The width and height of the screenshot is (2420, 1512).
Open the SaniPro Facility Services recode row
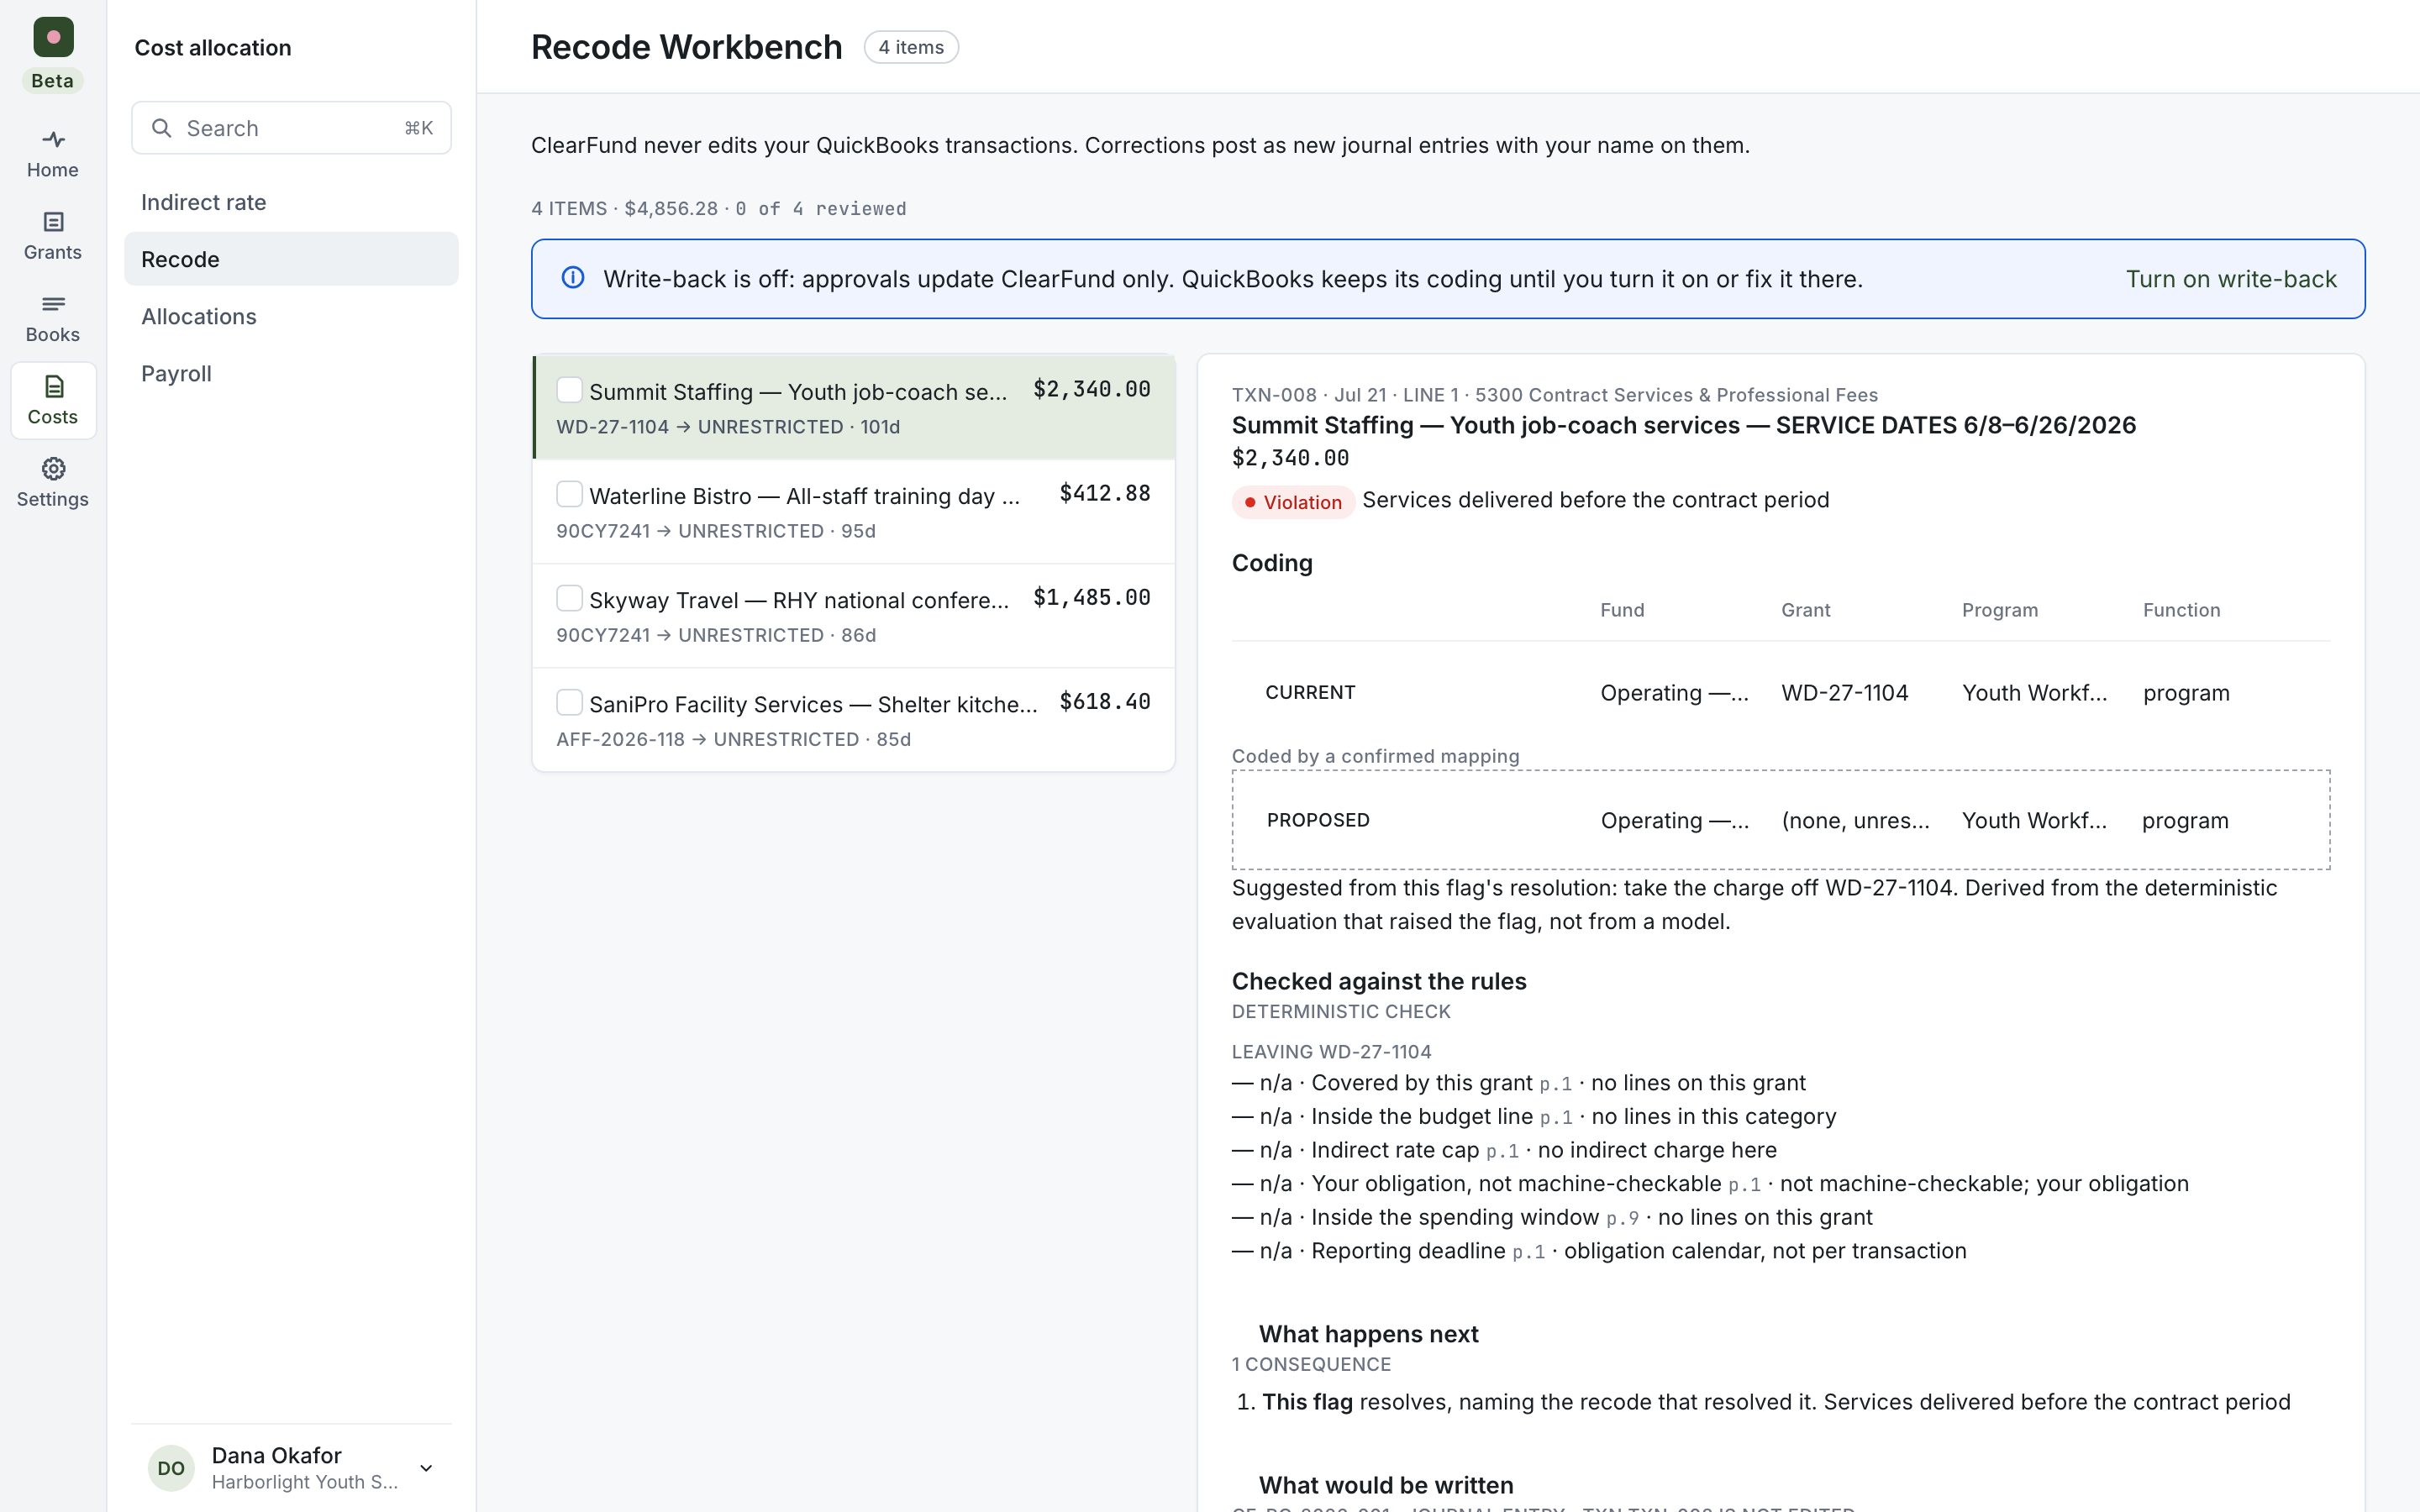click(x=853, y=719)
